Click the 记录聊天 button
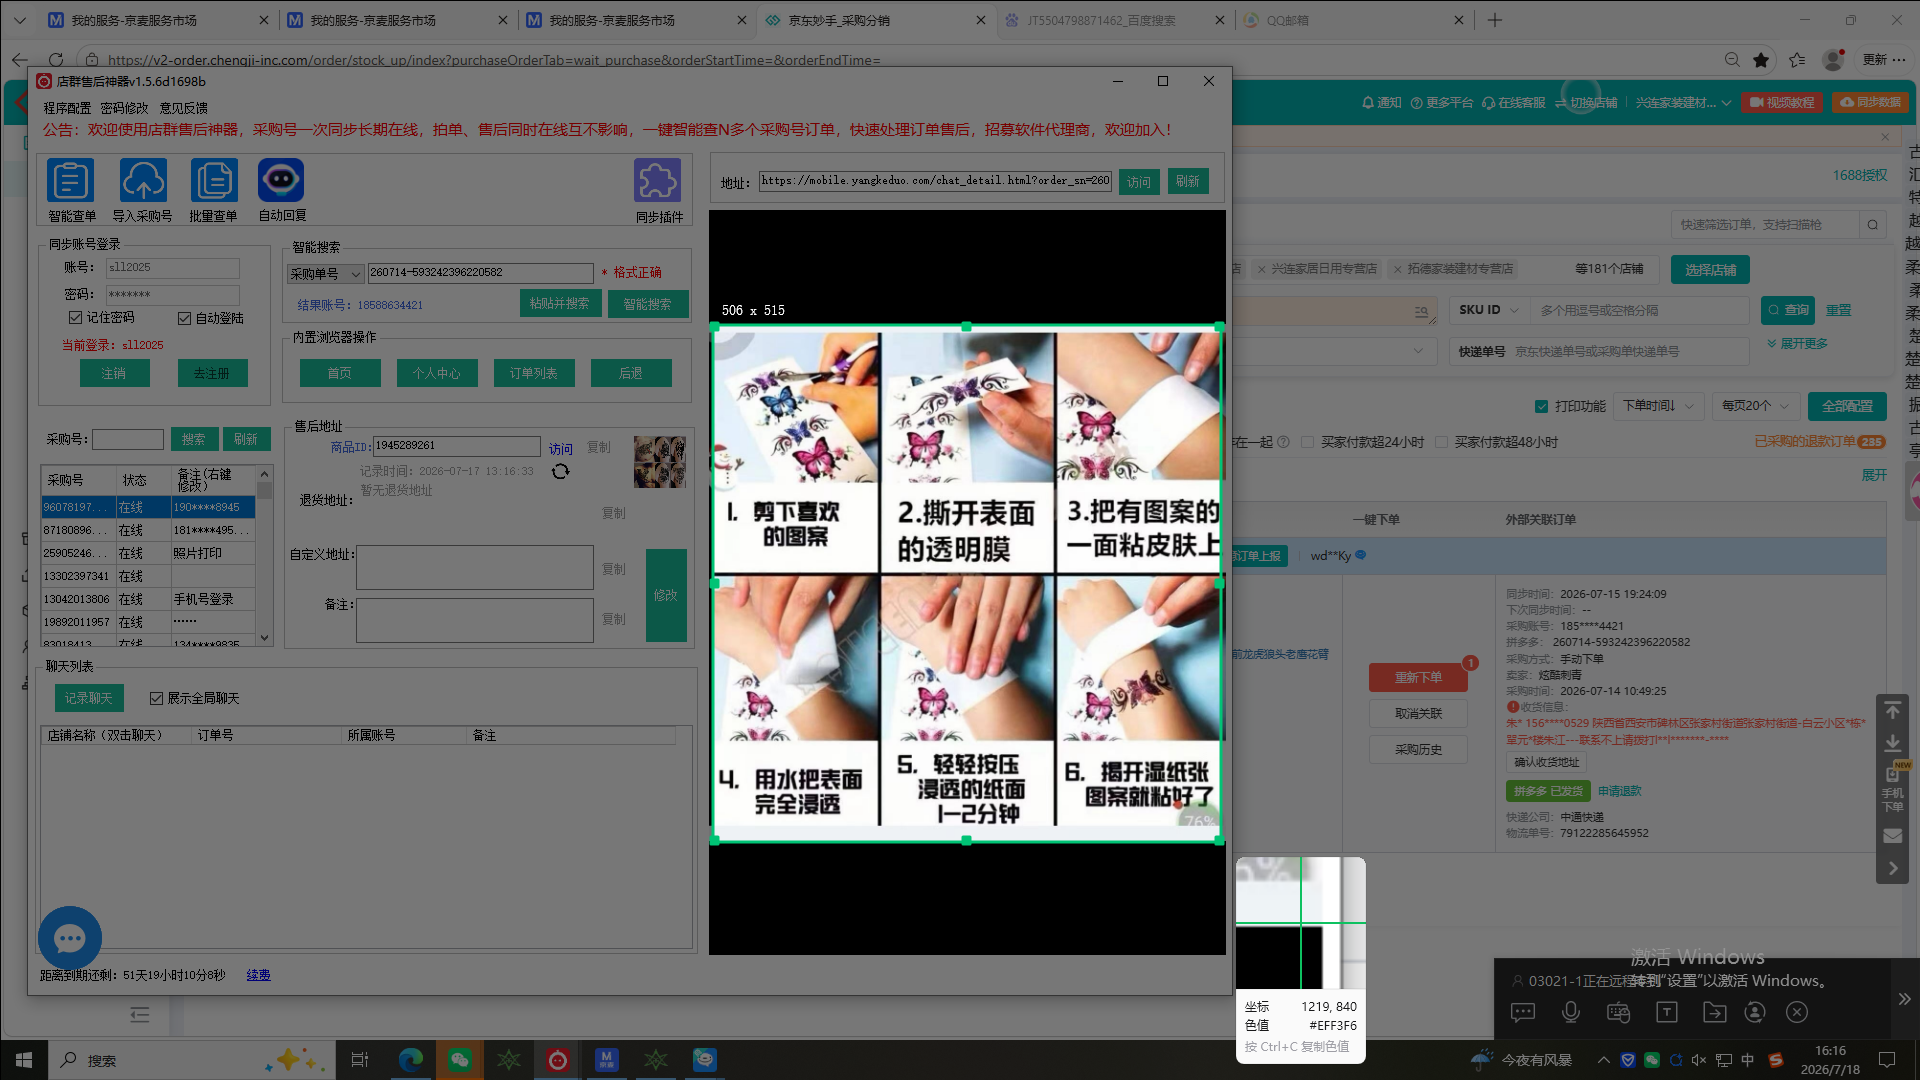This screenshot has width=1920, height=1080. [x=89, y=698]
